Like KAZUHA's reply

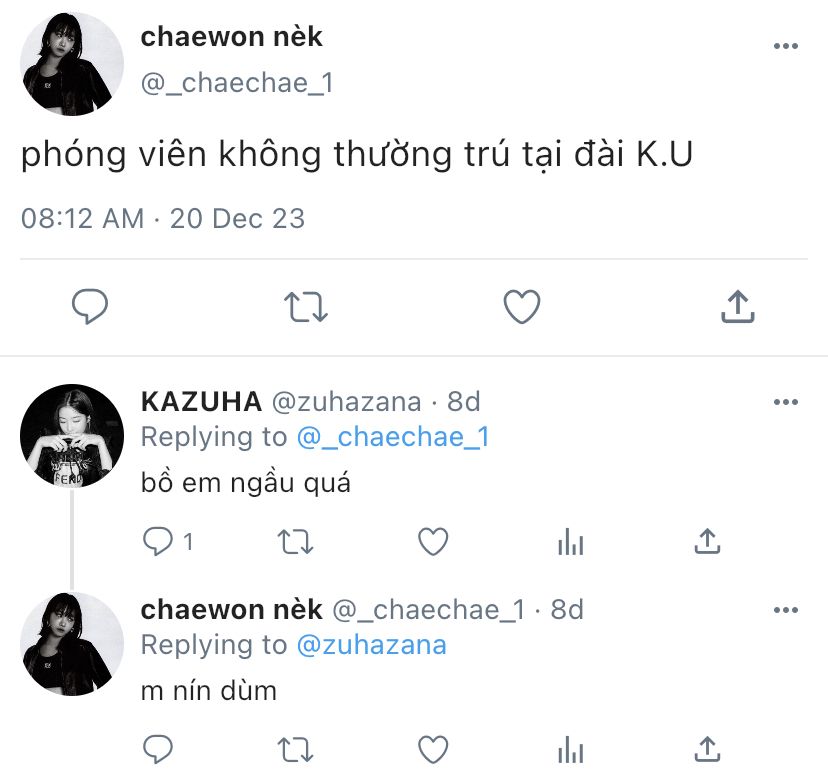[x=433, y=542]
